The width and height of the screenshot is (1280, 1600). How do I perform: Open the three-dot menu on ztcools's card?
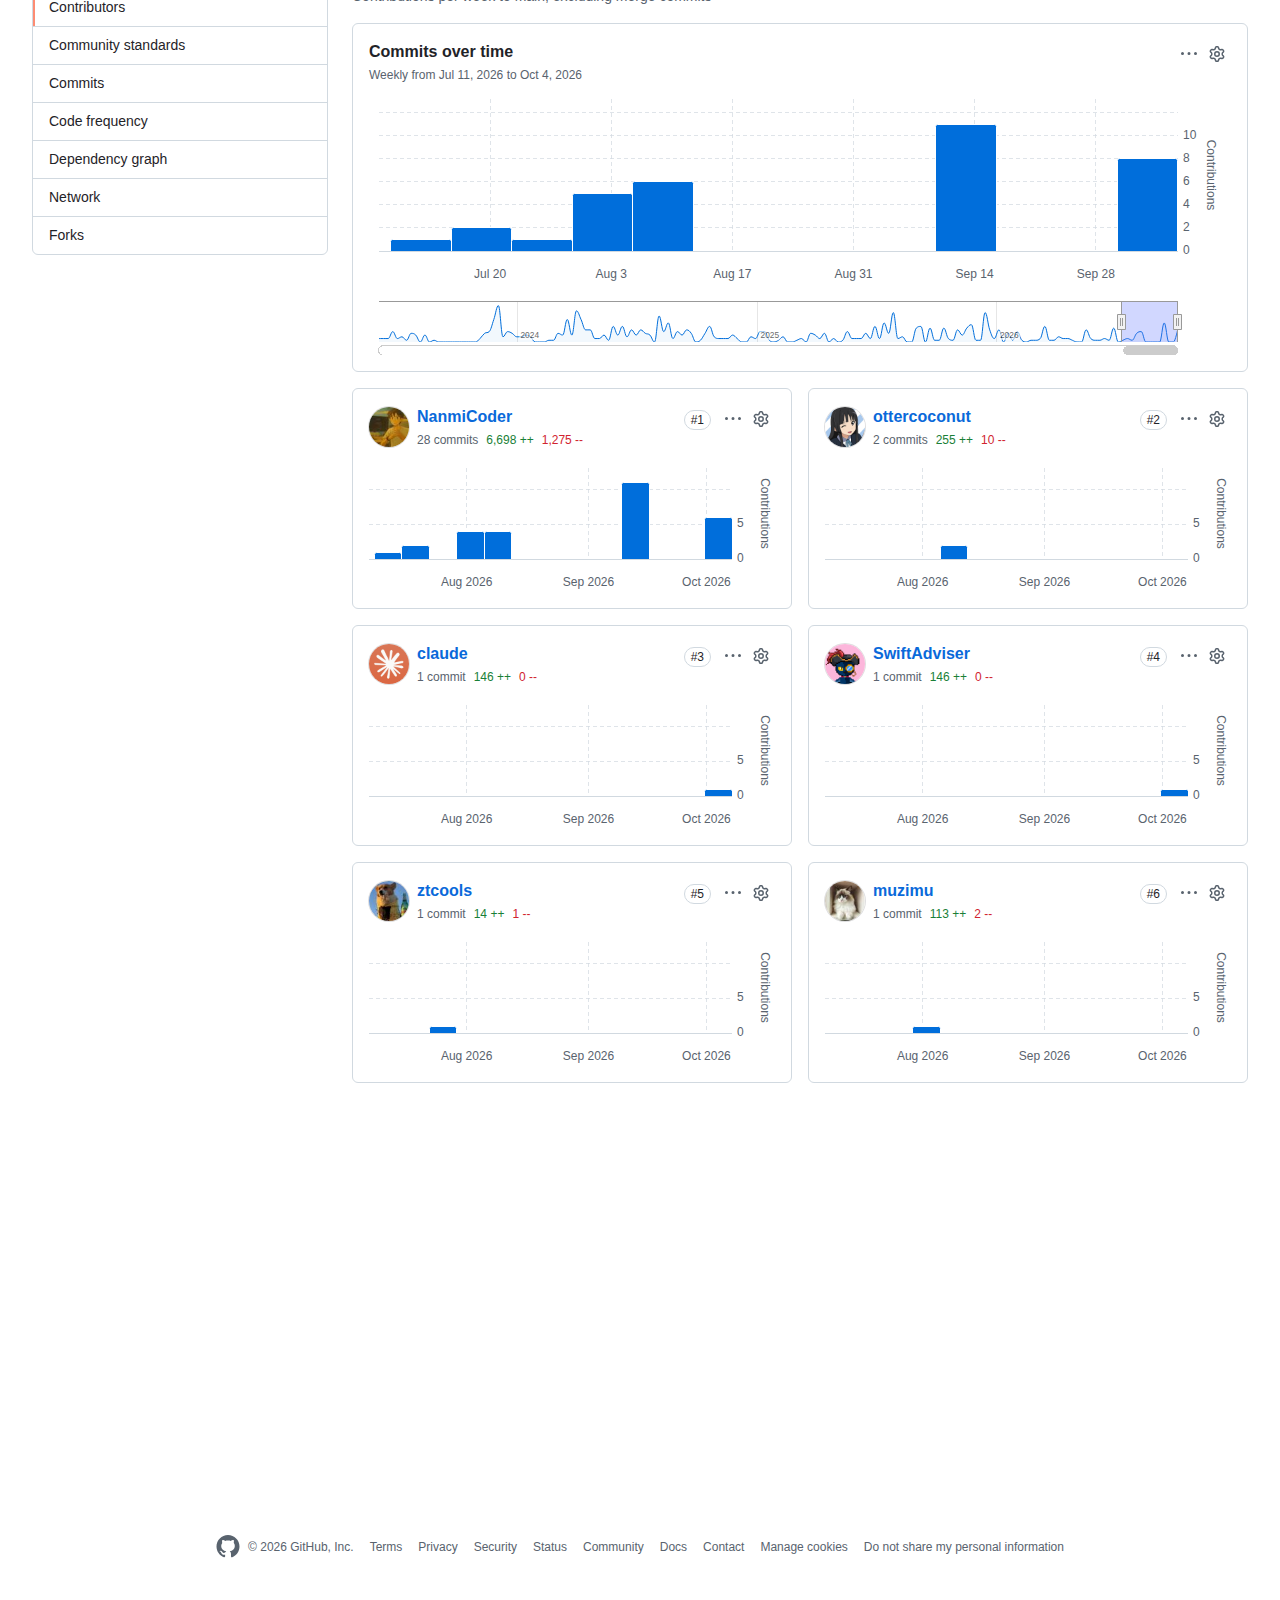733,893
